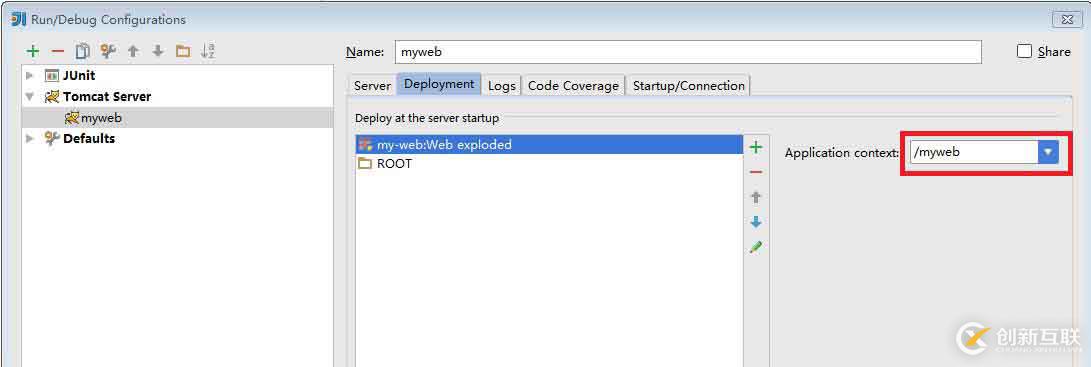Select the ROOT deployment entry
This screenshot has width=1091, height=367.
(549, 164)
